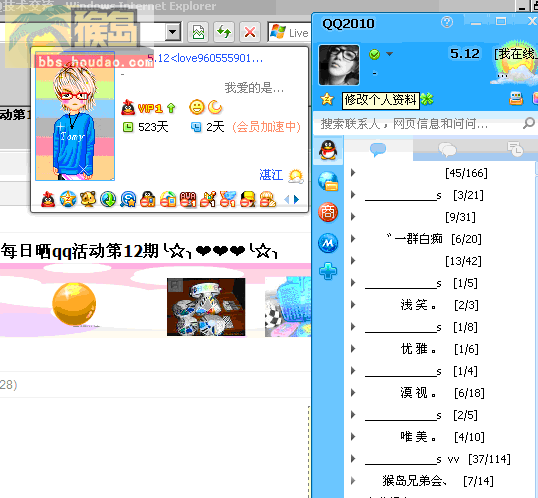
Task: Click the QQ2010 help question mark icon
Action: click(x=447, y=23)
